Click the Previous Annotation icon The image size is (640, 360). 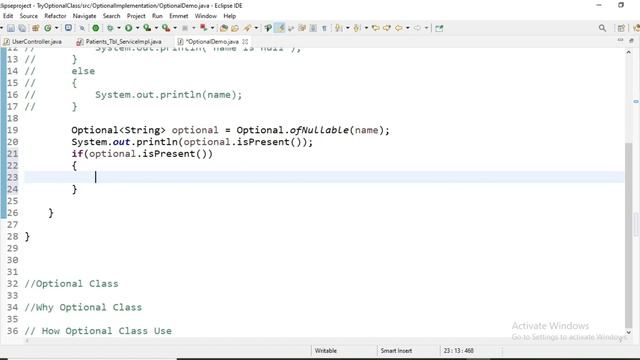coord(357,28)
